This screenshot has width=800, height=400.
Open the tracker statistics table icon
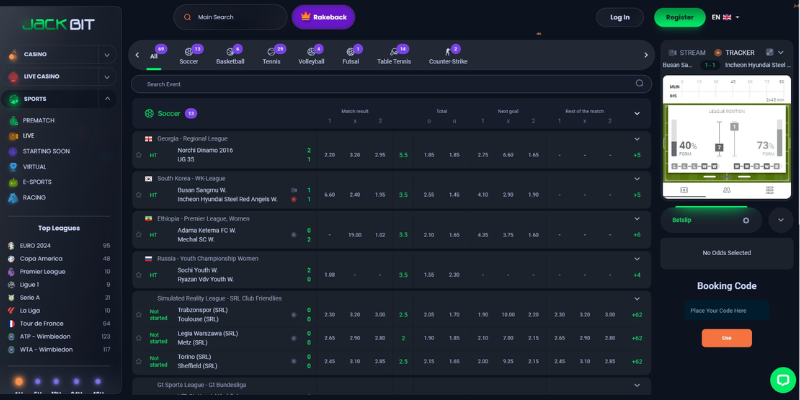click(x=769, y=190)
